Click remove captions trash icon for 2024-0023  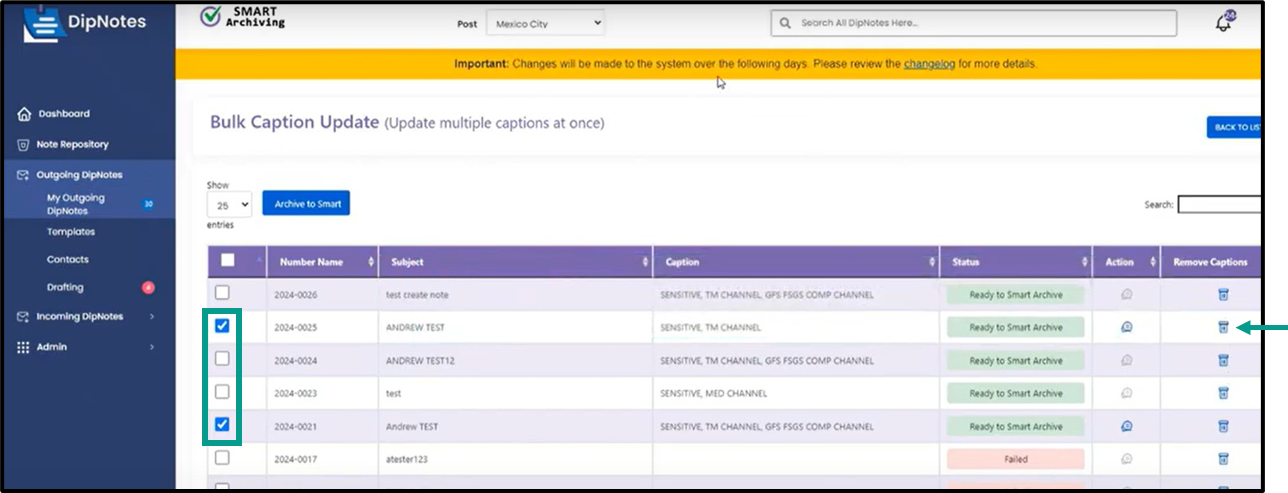[1223, 393]
